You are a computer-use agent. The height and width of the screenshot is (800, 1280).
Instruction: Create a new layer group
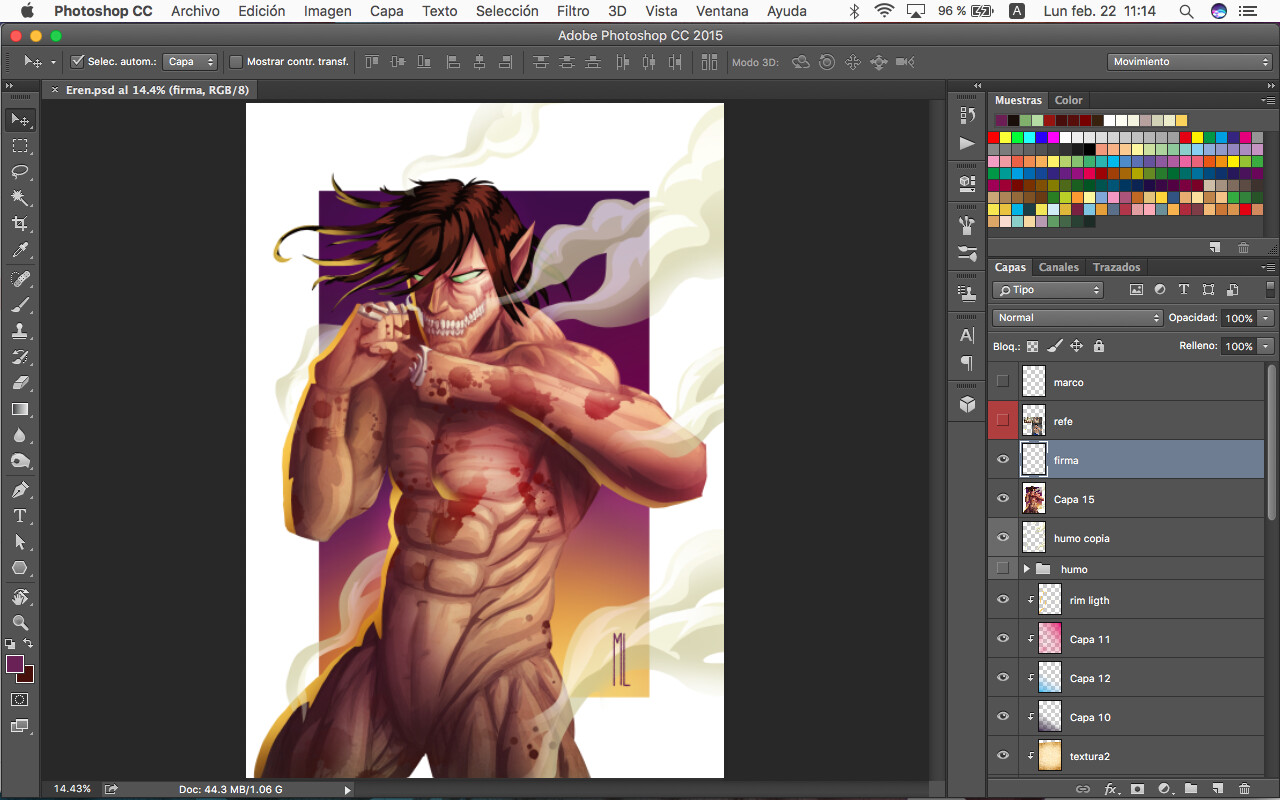point(1190,789)
